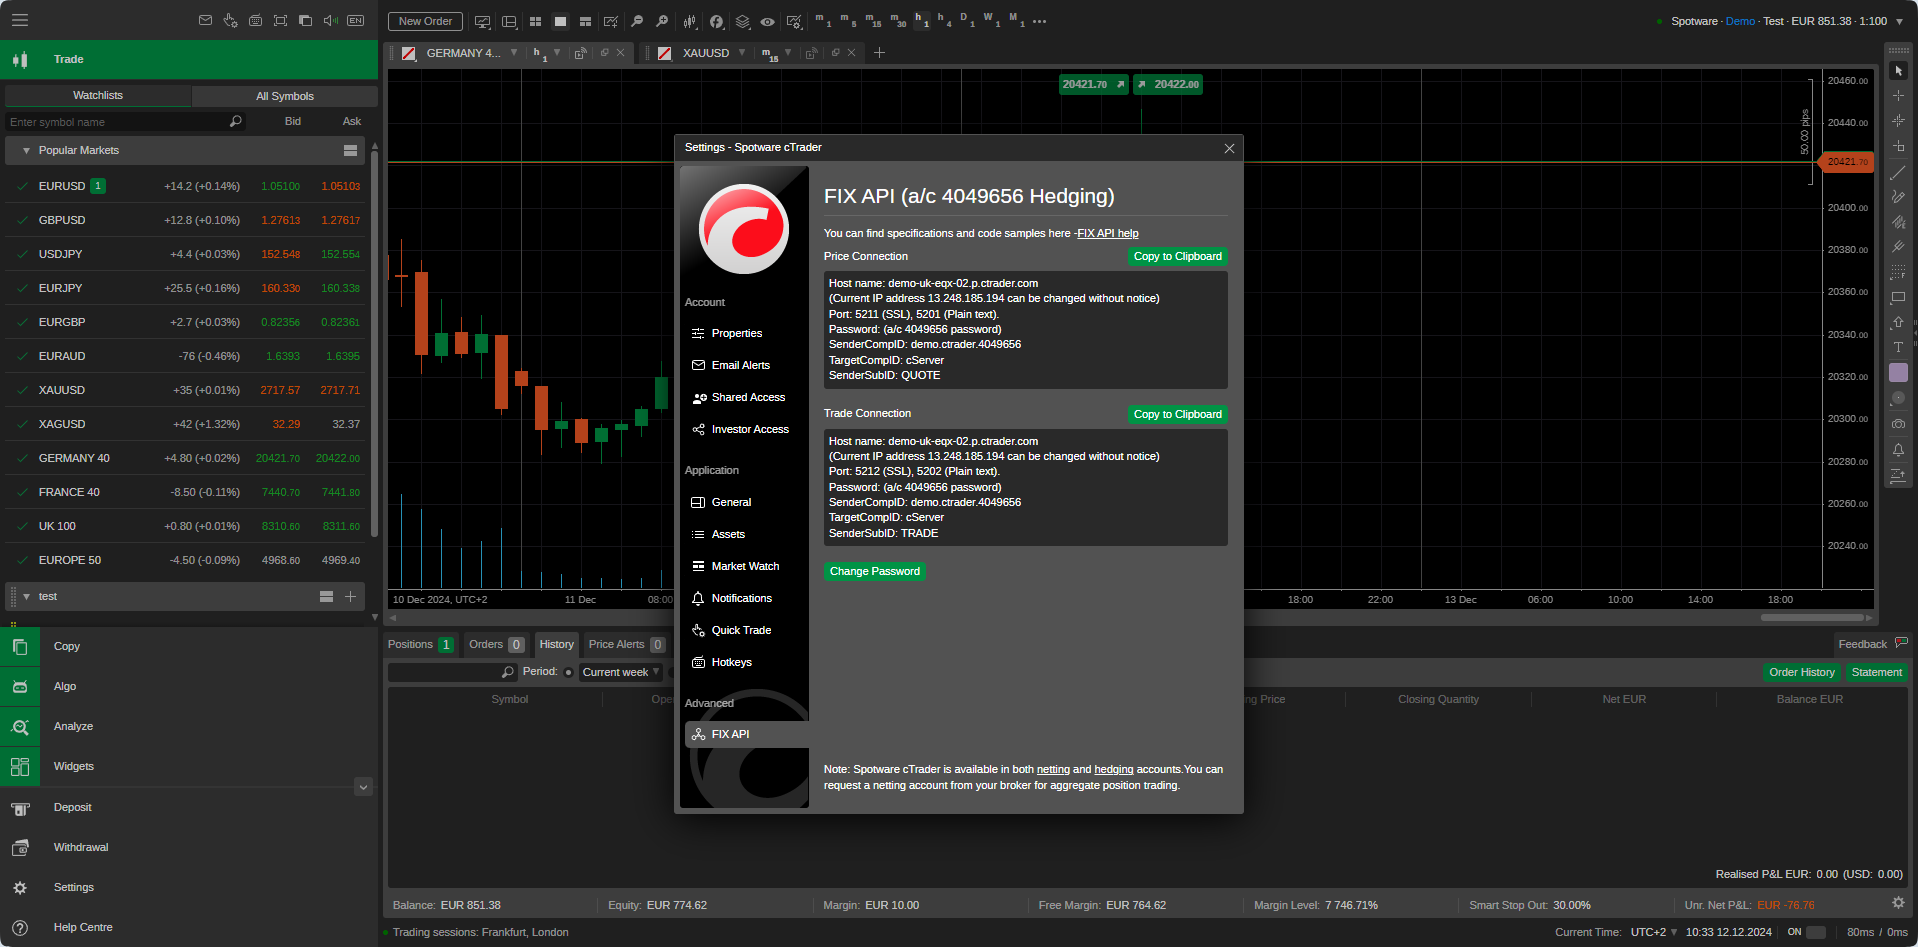
Task: Select the h4 timeframe
Action: [x=944, y=20]
